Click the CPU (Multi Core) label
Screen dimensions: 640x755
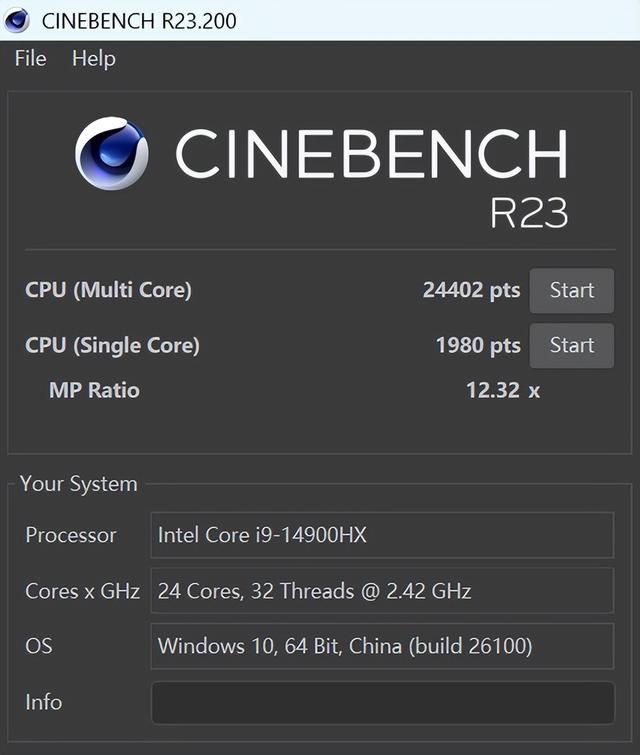pos(108,290)
